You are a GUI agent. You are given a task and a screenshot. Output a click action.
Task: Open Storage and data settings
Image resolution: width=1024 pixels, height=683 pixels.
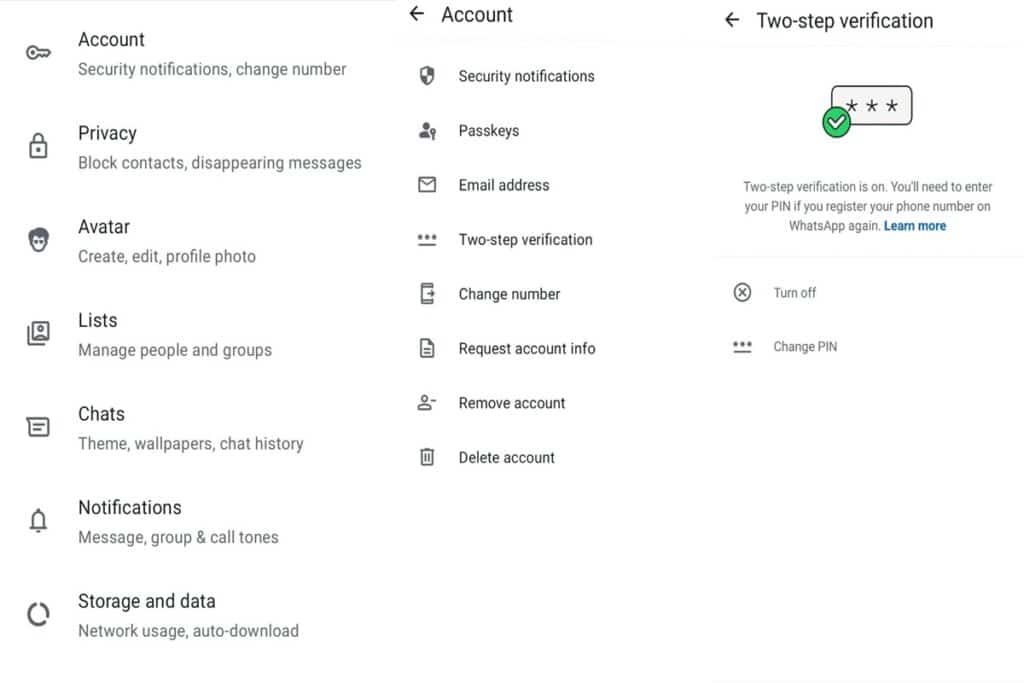(x=196, y=614)
